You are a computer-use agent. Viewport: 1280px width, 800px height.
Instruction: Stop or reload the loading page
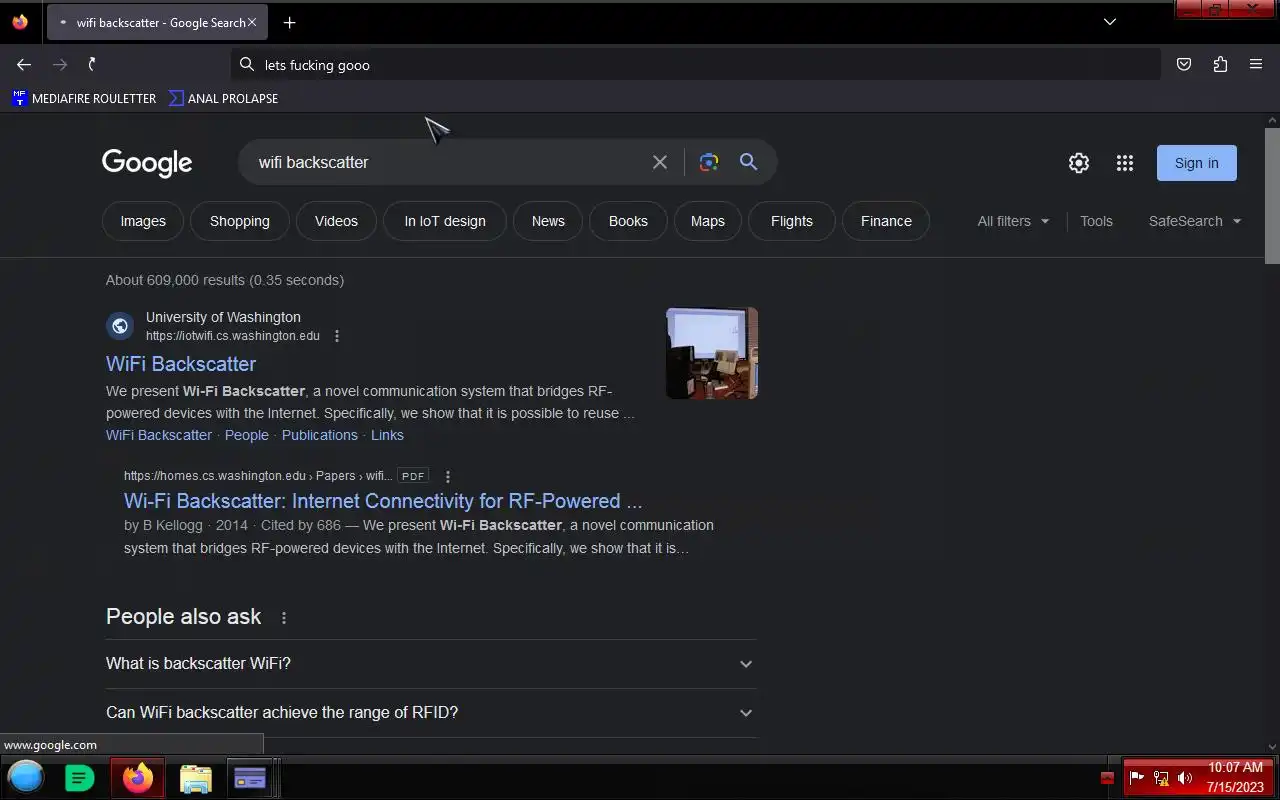[x=92, y=64]
